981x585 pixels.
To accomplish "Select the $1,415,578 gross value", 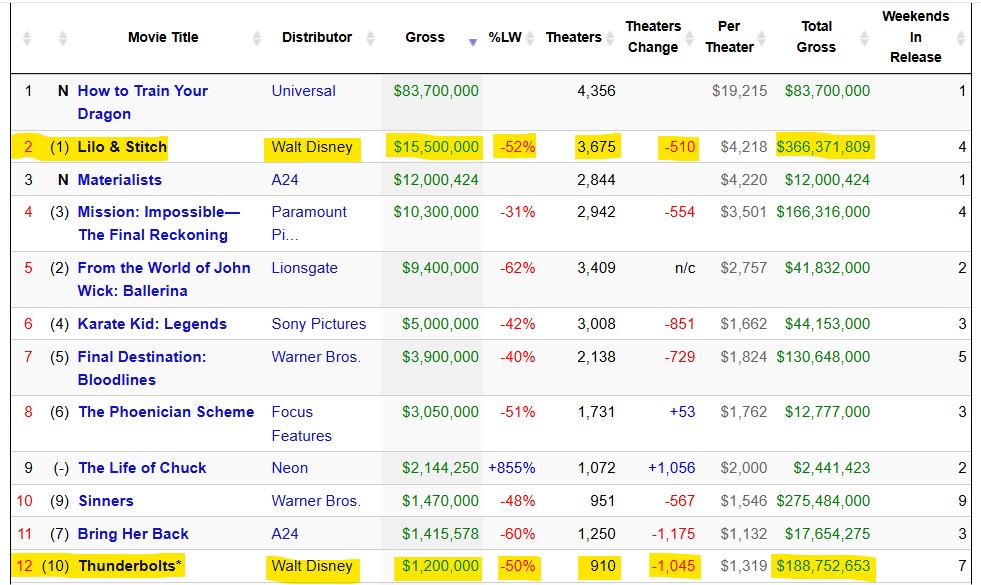I will pos(440,534).
